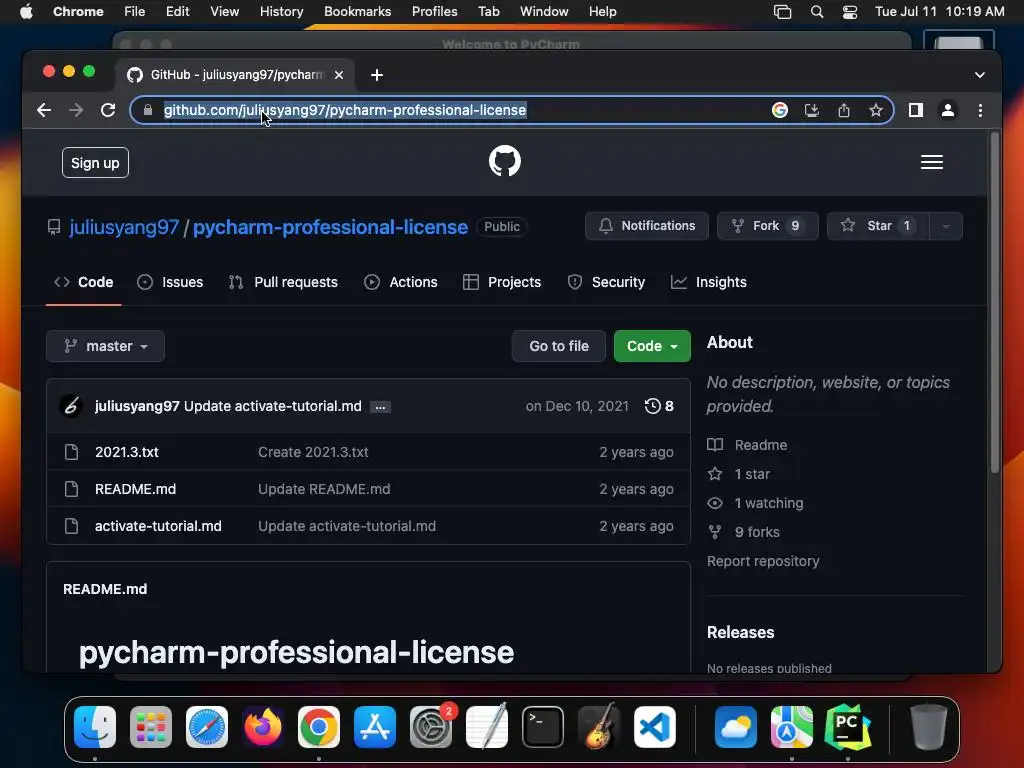This screenshot has width=1024, height=768.
Task: View site info padlock icon
Action: [148, 110]
